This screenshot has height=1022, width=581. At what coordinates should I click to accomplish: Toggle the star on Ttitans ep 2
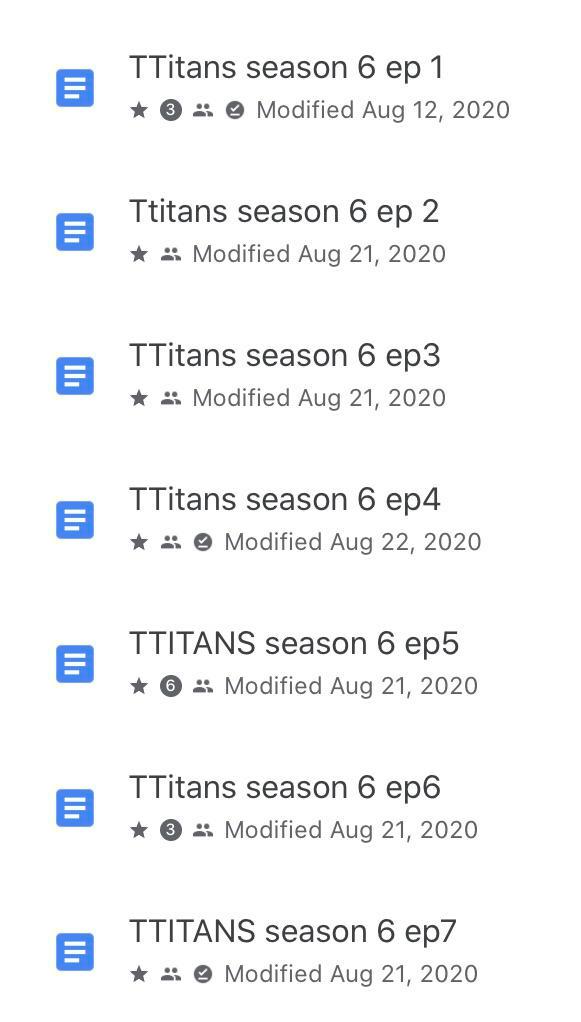pyautogui.click(x=137, y=254)
